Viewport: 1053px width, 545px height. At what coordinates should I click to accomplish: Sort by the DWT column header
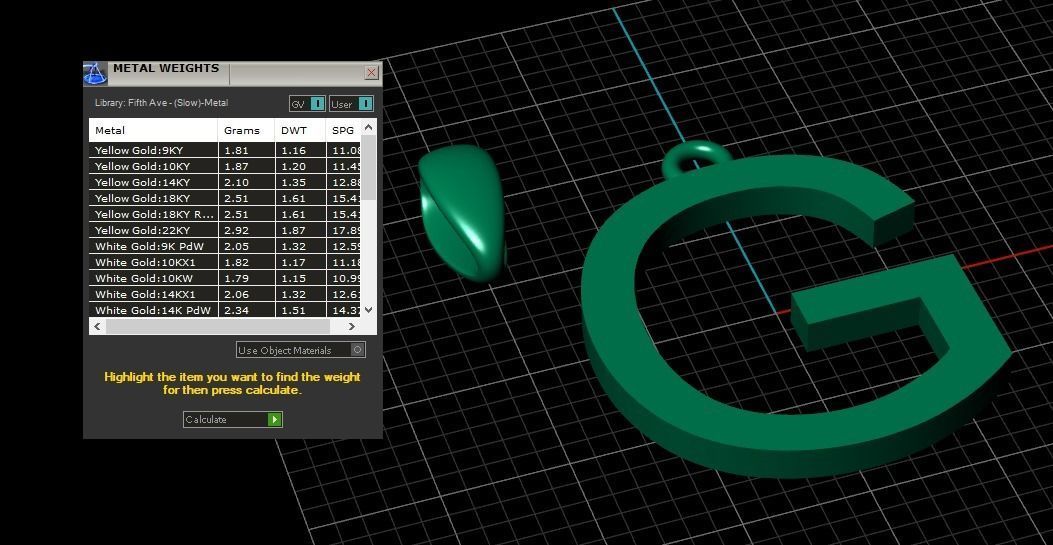(x=300, y=130)
